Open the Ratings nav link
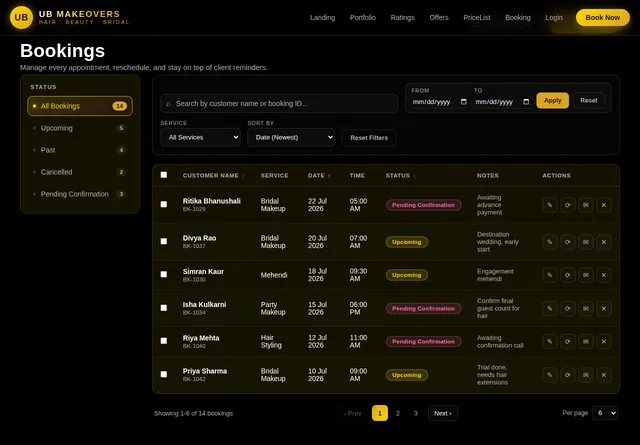This screenshot has height=445, width=640. [x=402, y=18]
